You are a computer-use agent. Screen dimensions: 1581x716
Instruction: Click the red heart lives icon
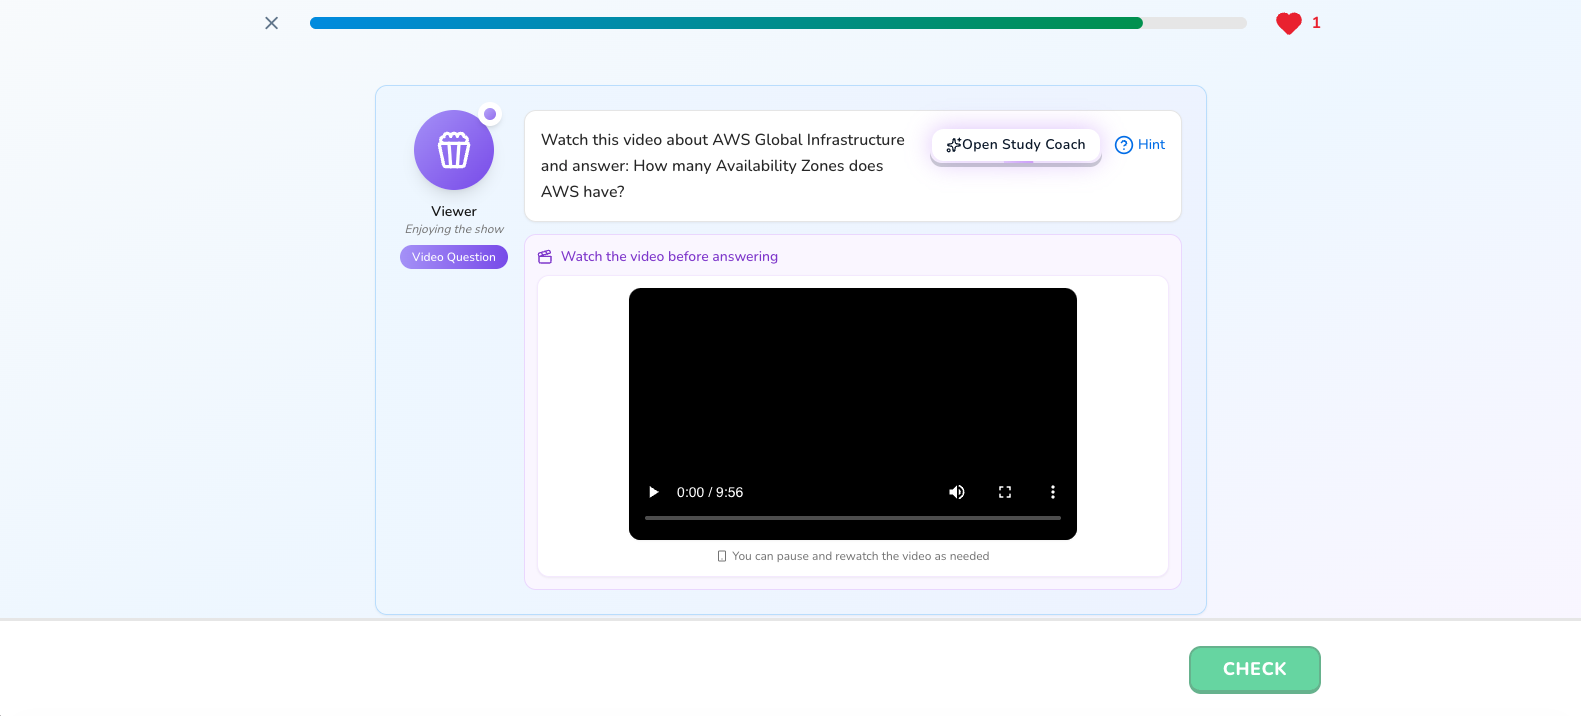[1289, 23]
